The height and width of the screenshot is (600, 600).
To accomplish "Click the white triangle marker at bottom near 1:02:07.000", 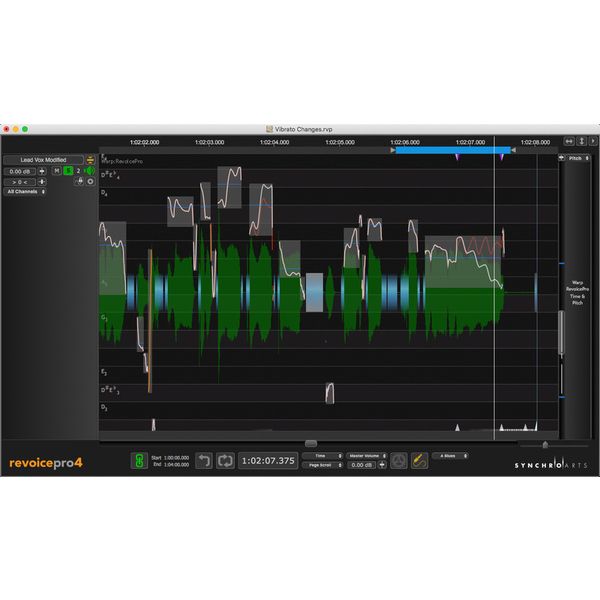I will (457, 427).
